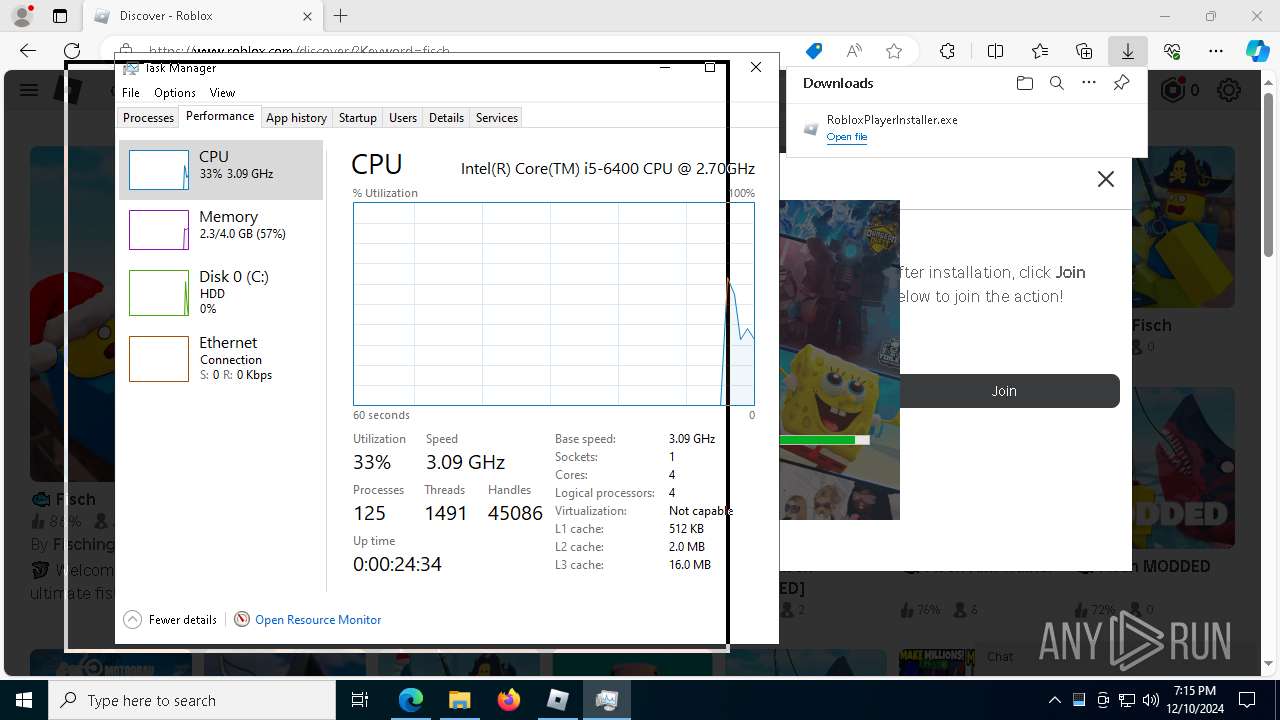Collapse Task Manager with Fewer details
This screenshot has height=720, width=1280.
(x=170, y=620)
